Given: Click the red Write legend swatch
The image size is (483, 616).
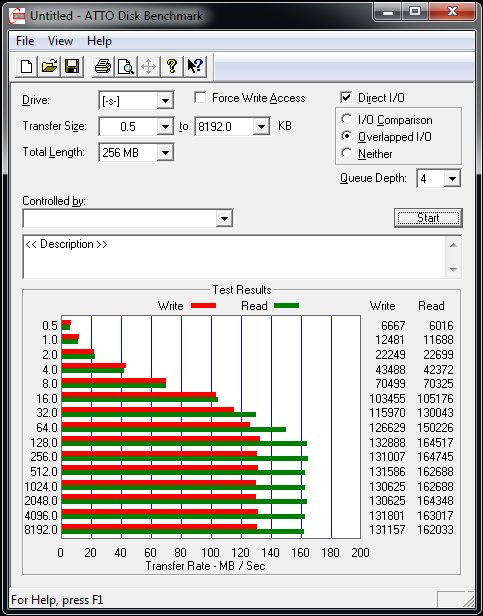Looking at the screenshot, I should pyautogui.click(x=204, y=306).
